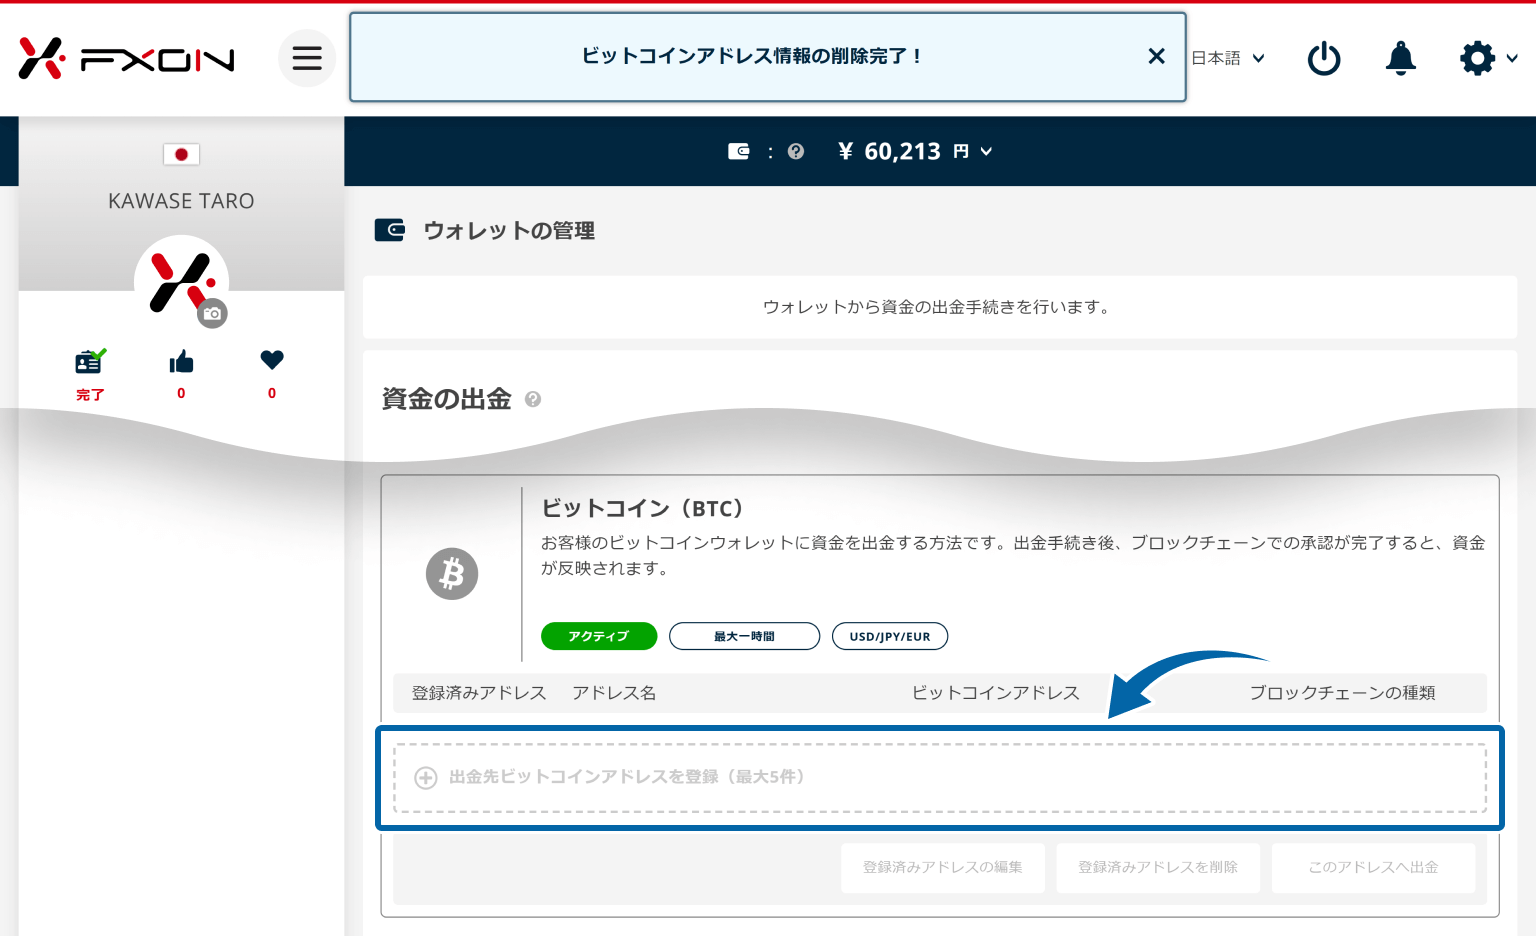Open the 日本語 language dropdown
This screenshot has height=936, width=1536.
click(1228, 58)
